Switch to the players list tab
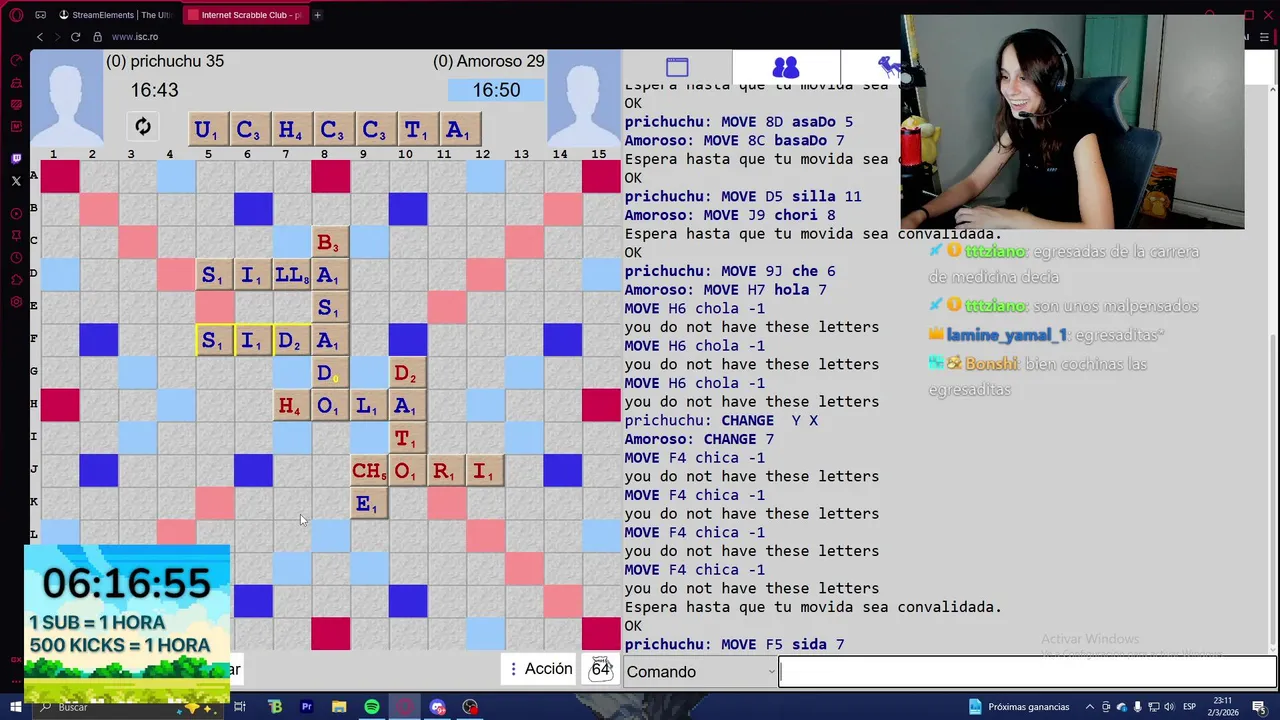Image resolution: width=1280 pixels, height=720 pixels. coord(786,67)
